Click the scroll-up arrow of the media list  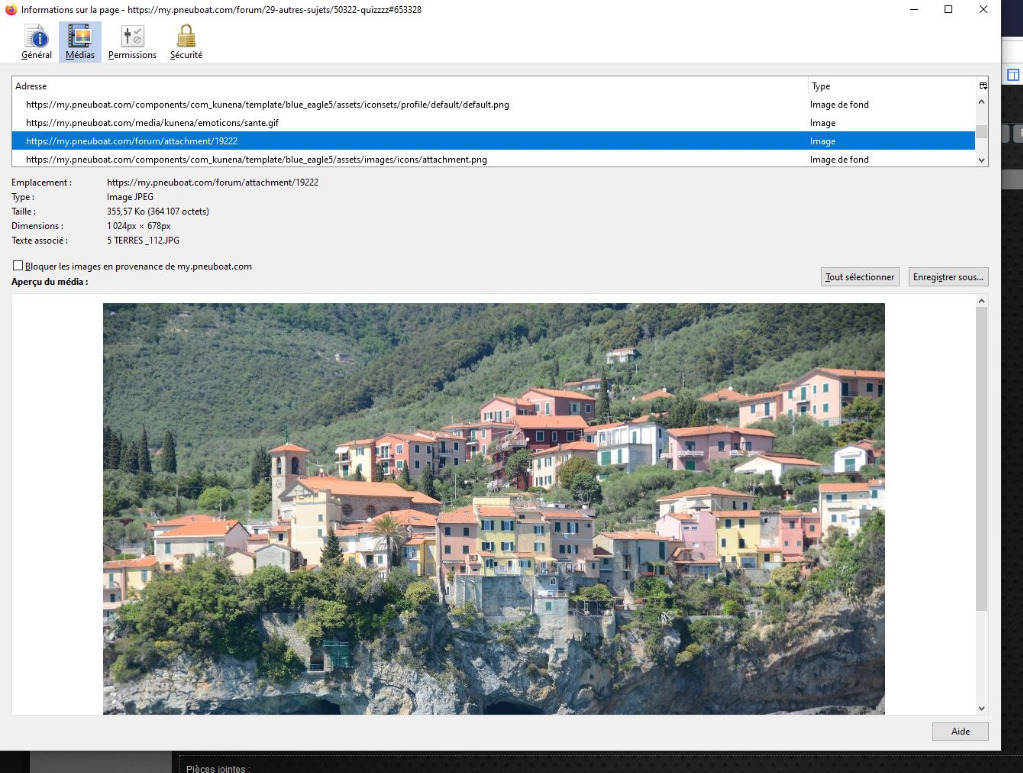[x=981, y=102]
